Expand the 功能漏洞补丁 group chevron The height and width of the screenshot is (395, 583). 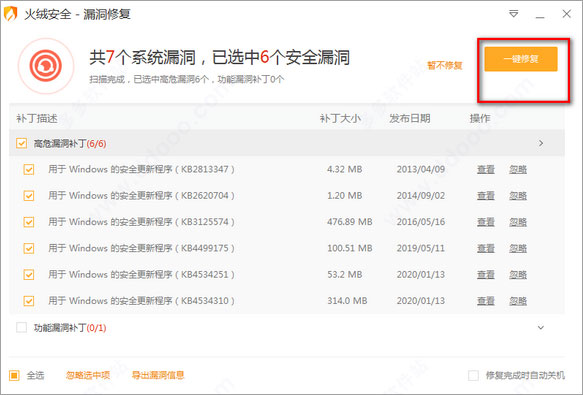pyautogui.click(x=541, y=328)
